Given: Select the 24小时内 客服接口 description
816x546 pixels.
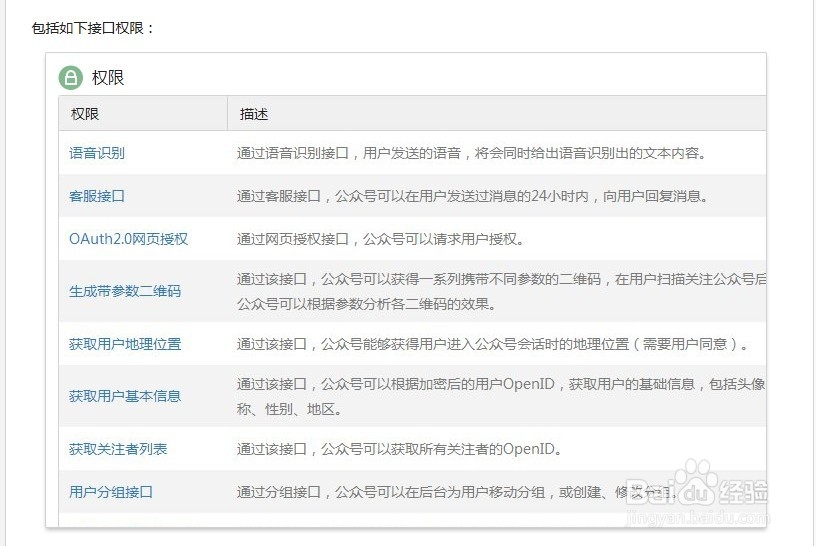Looking at the screenshot, I should pos(472,196).
